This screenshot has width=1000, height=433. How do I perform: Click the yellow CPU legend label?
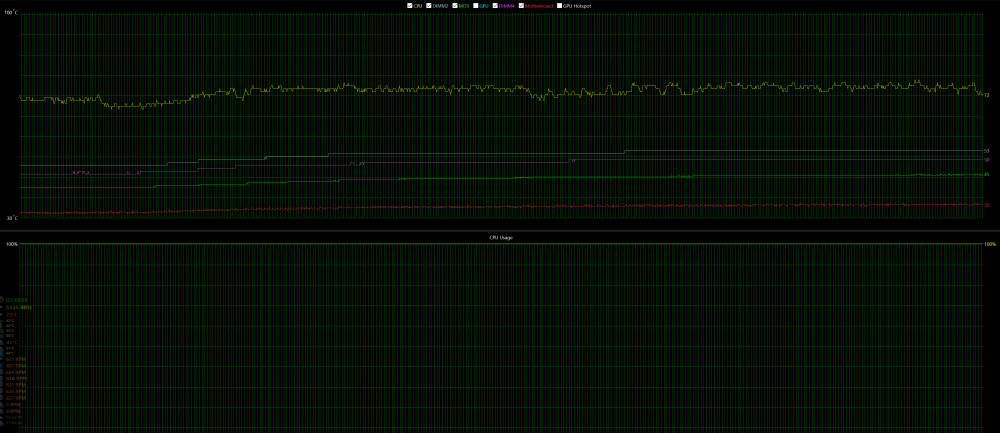418,6
